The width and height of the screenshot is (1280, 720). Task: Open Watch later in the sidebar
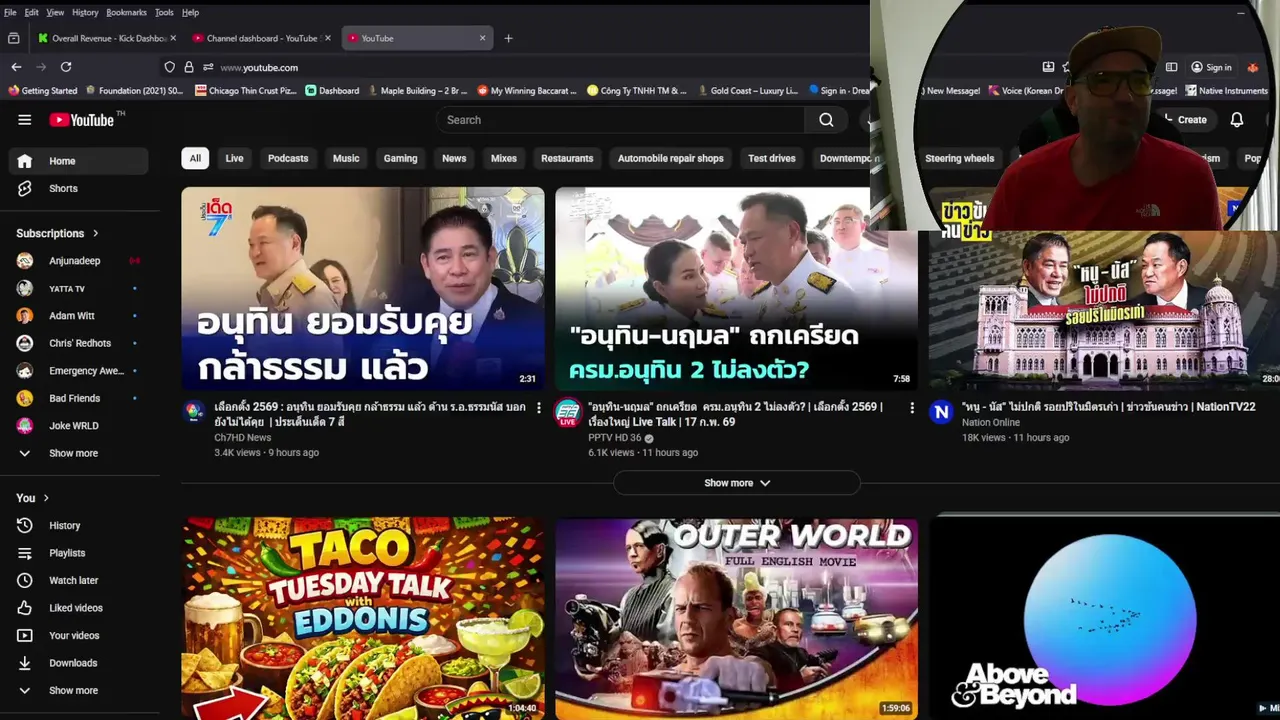(78, 580)
